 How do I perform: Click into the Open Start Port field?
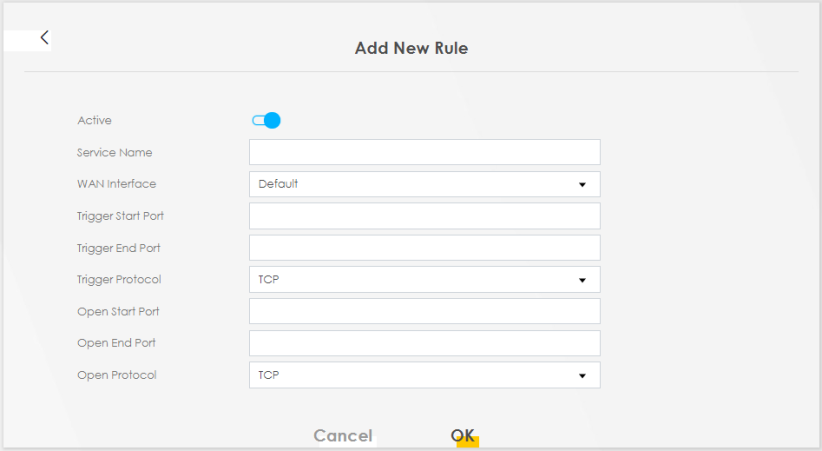424,311
